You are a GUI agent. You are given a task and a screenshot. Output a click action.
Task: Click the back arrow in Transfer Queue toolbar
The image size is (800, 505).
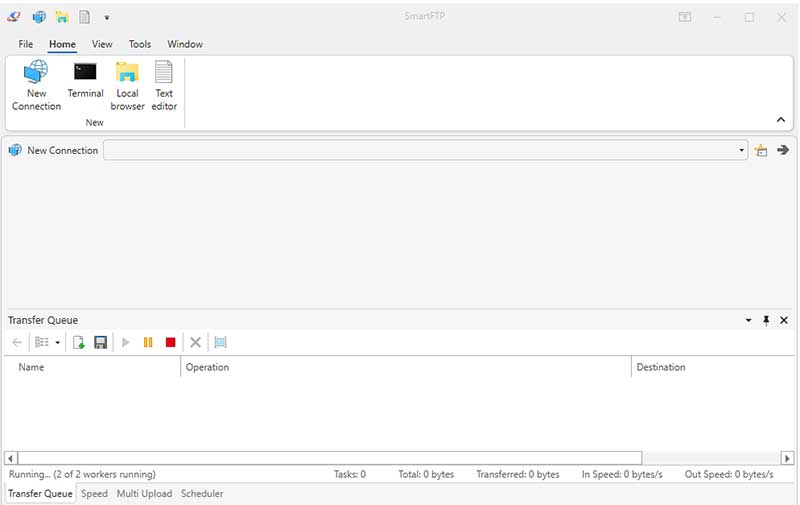coord(17,342)
